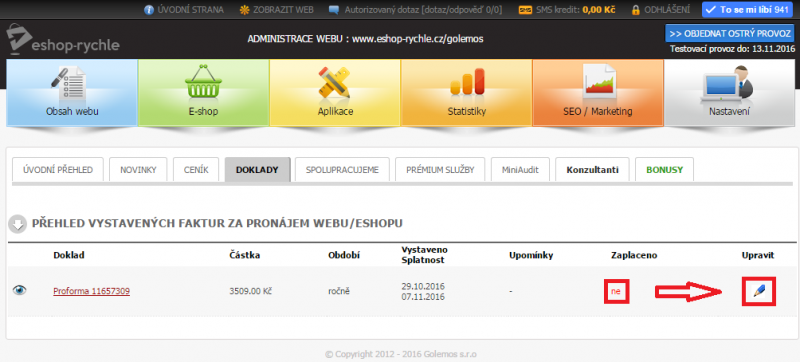Screen dimensions: 800x362
Task: Open the MiniAudit tab
Action: [520, 170]
